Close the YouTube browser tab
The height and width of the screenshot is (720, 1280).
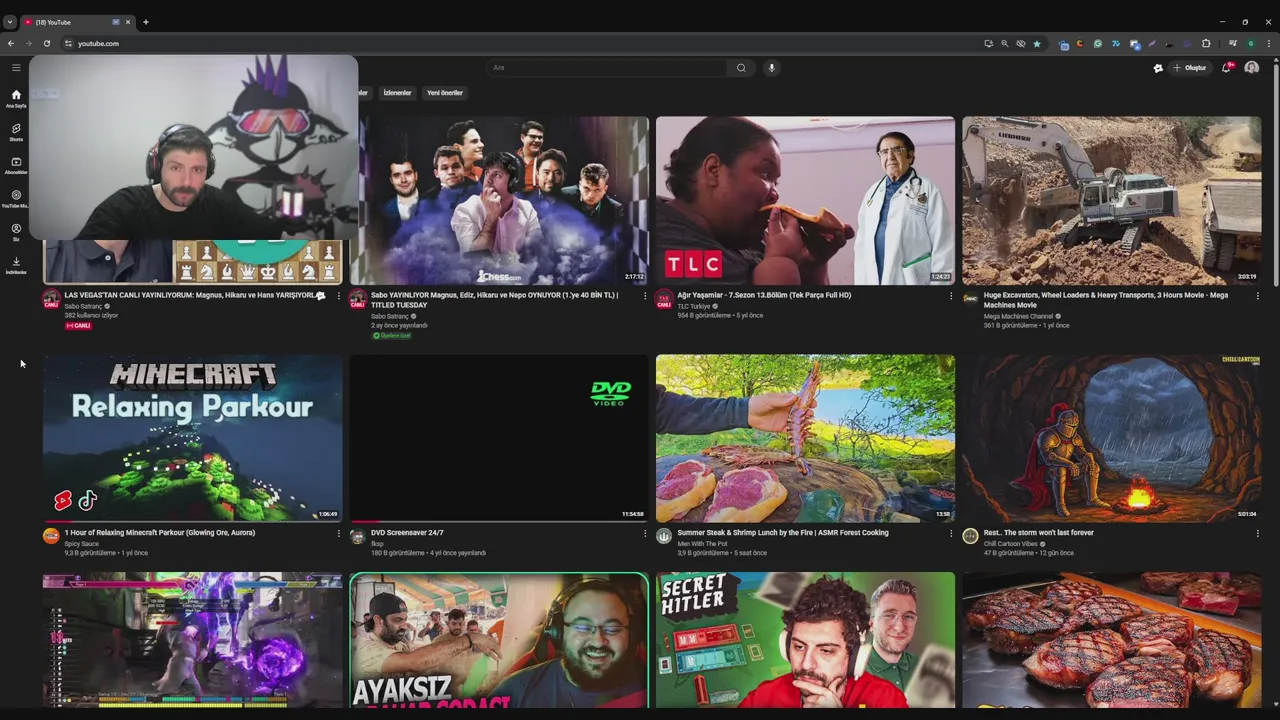coord(128,21)
